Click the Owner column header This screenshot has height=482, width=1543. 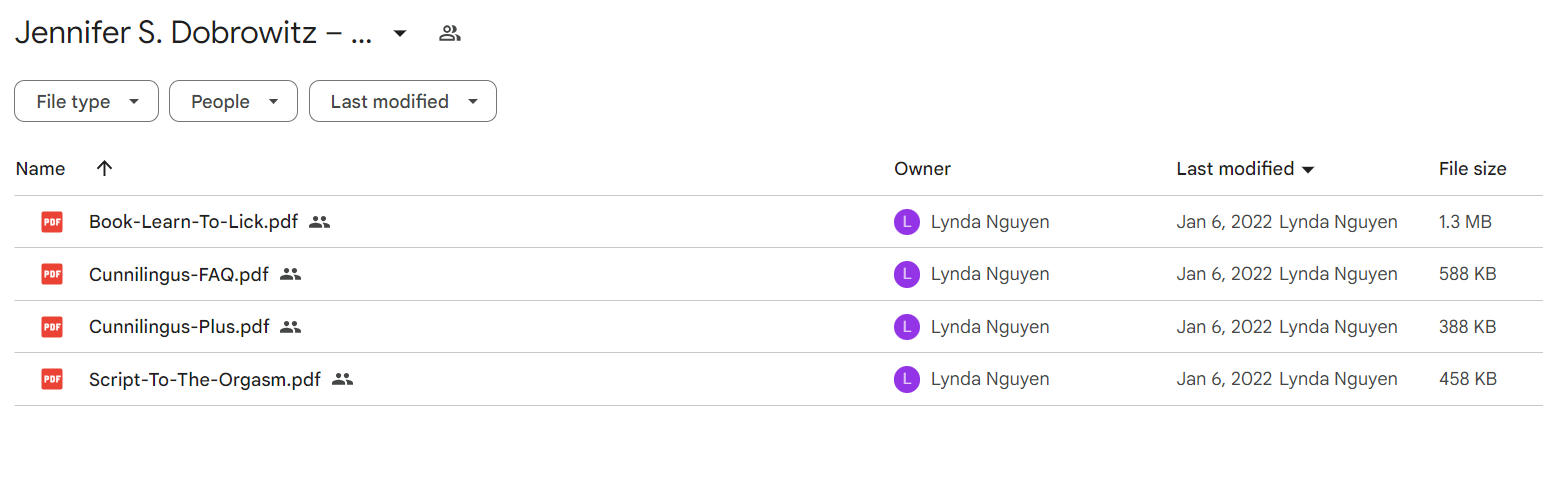coord(922,169)
